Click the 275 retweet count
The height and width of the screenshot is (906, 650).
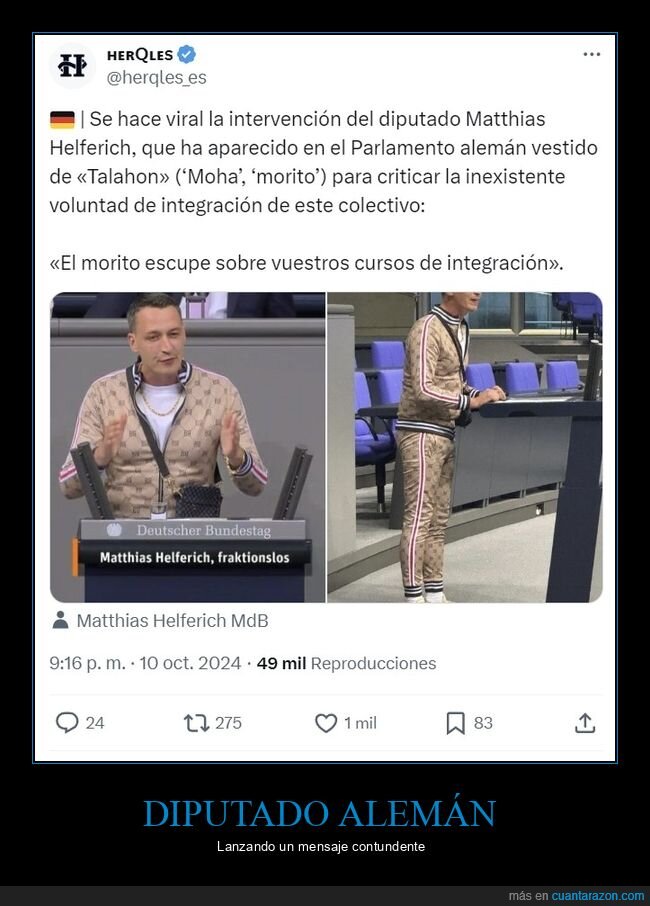(x=228, y=723)
